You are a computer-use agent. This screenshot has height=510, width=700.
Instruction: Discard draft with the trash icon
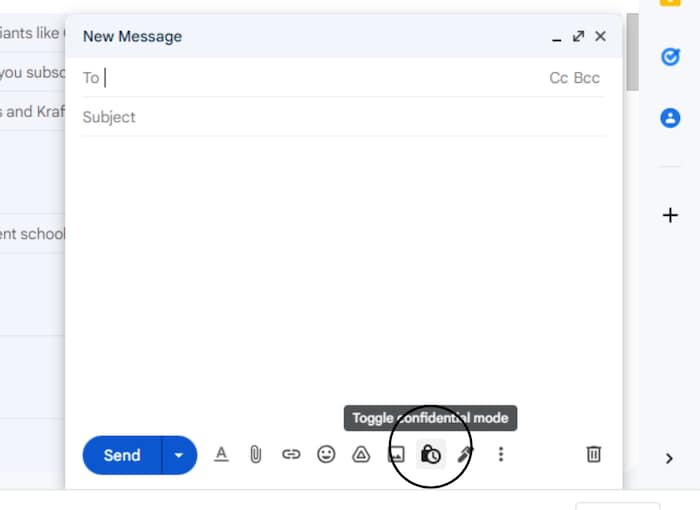[x=593, y=454]
